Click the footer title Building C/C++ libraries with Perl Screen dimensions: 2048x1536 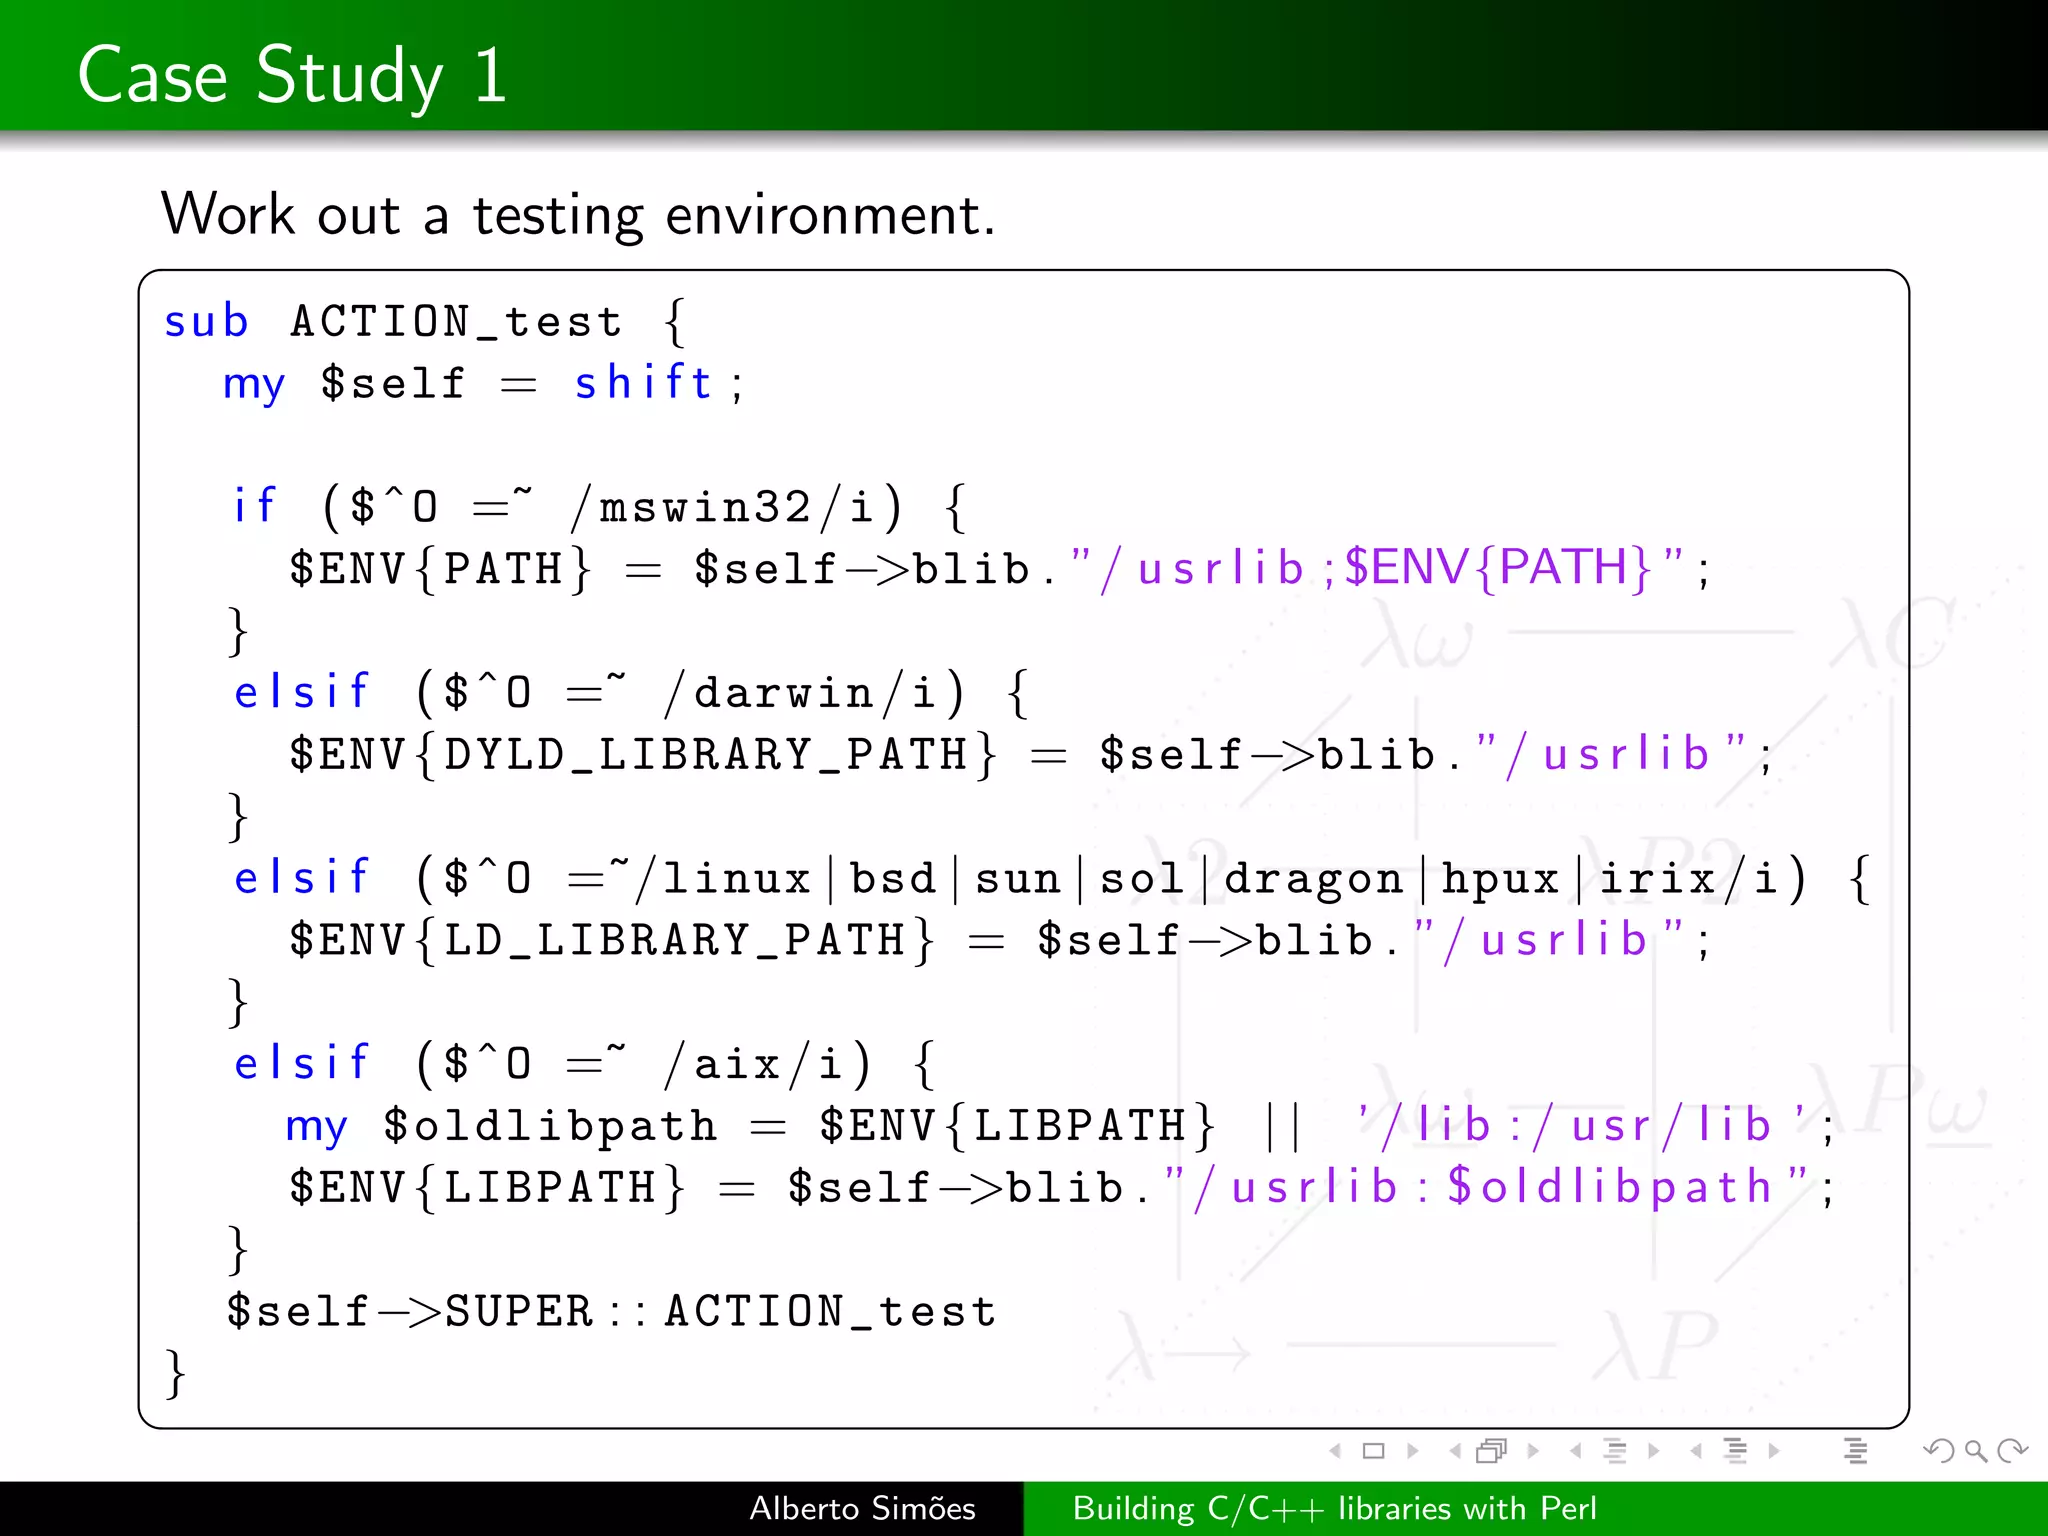1335,1508
